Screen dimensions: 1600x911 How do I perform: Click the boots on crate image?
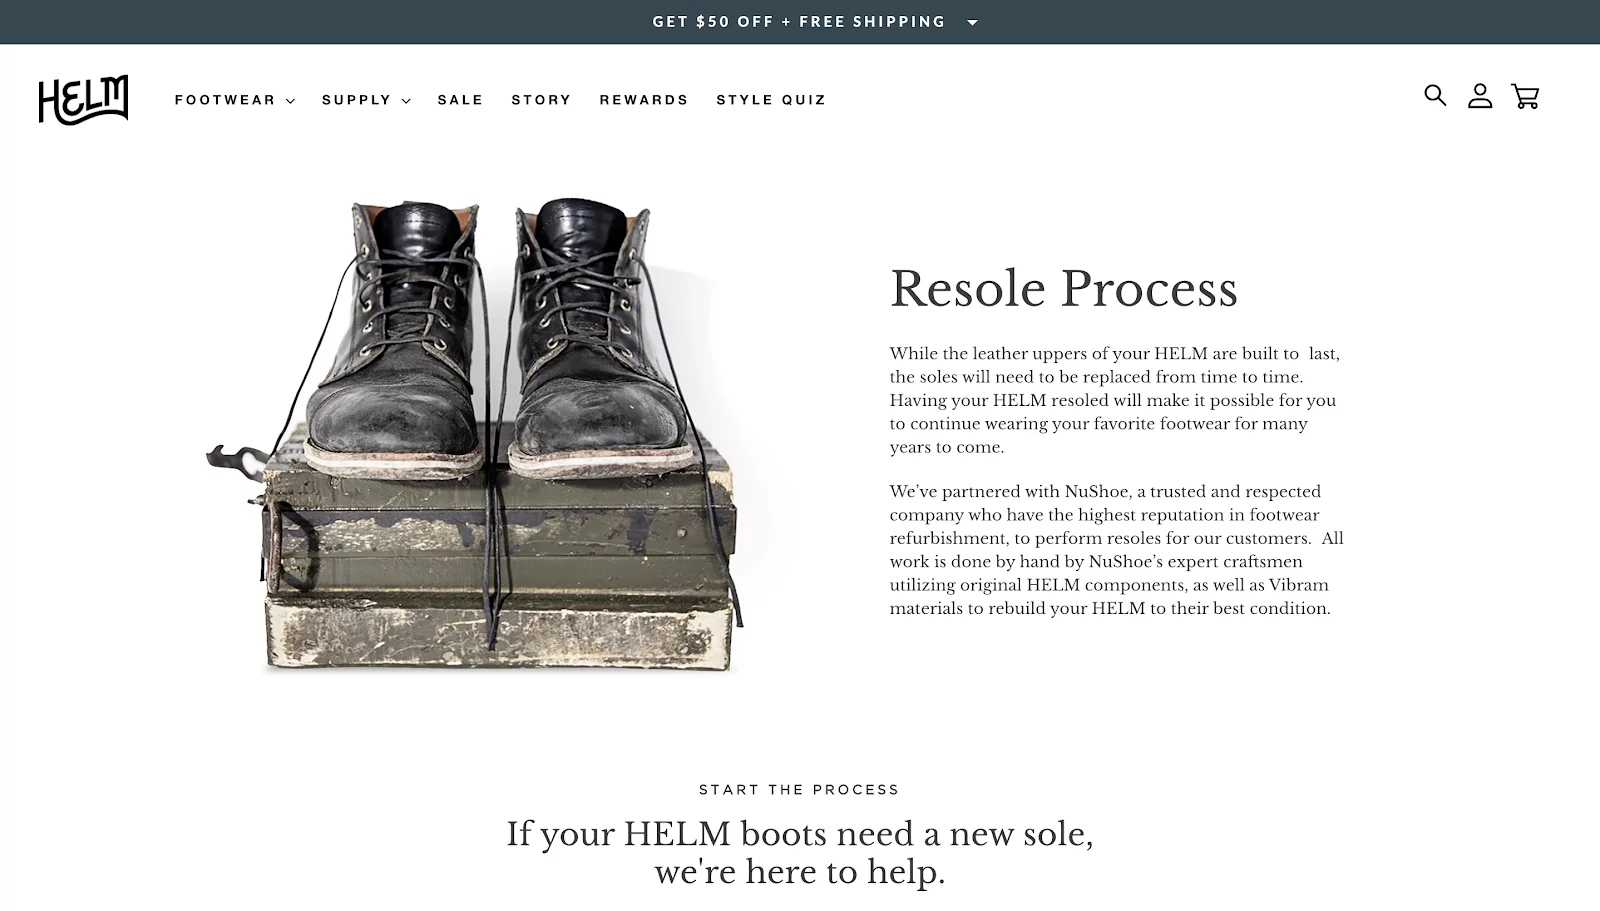tap(476, 435)
